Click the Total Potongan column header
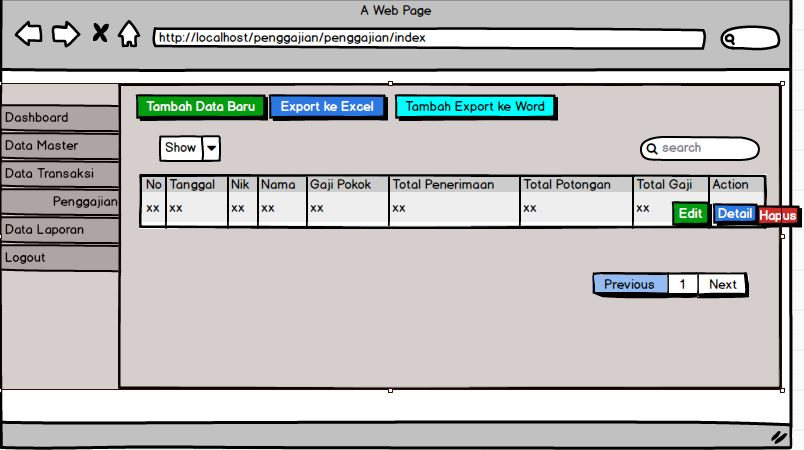 576,185
